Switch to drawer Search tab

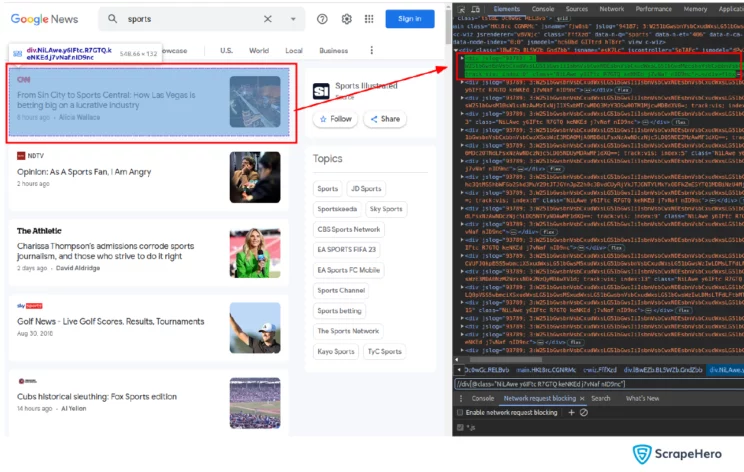[x=601, y=398]
